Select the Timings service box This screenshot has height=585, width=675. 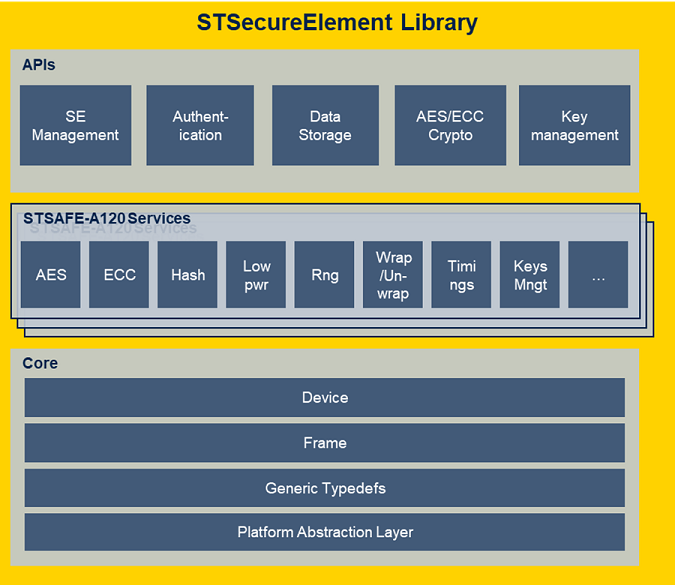point(462,274)
